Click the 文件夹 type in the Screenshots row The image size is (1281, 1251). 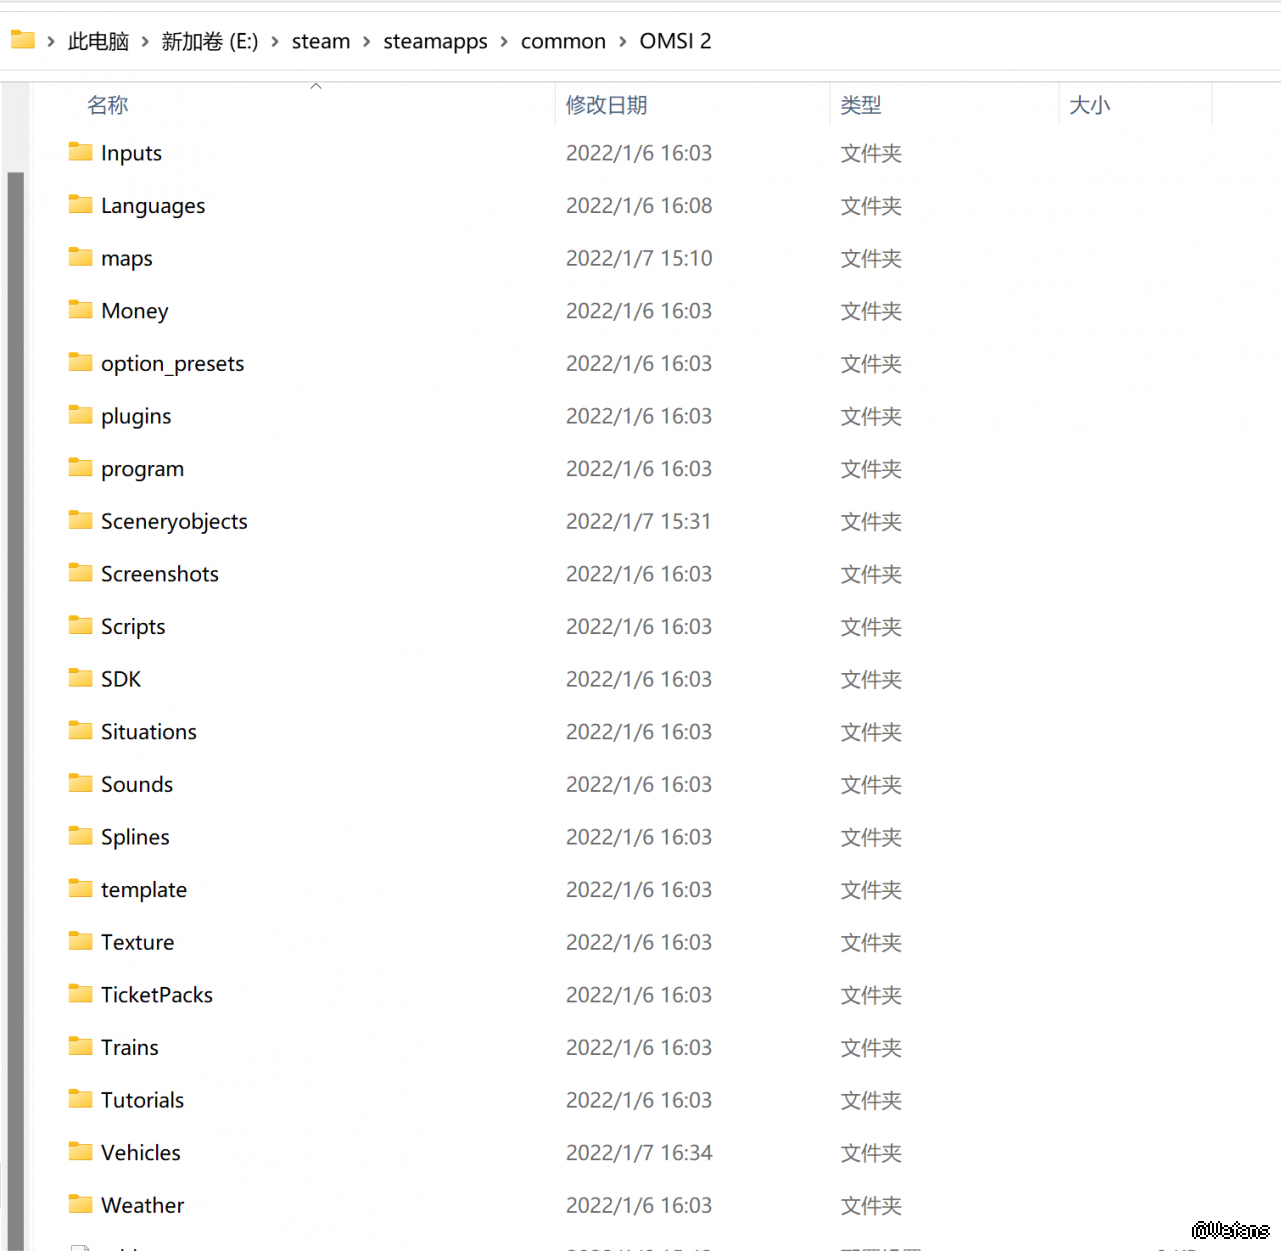[871, 574]
